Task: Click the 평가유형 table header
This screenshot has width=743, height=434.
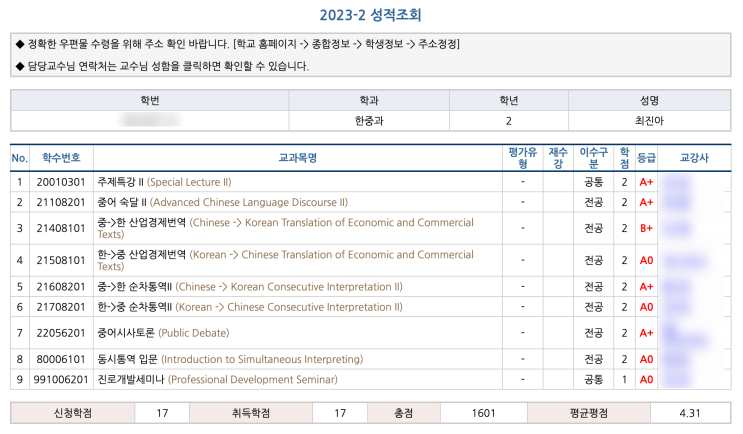Action: 523,158
